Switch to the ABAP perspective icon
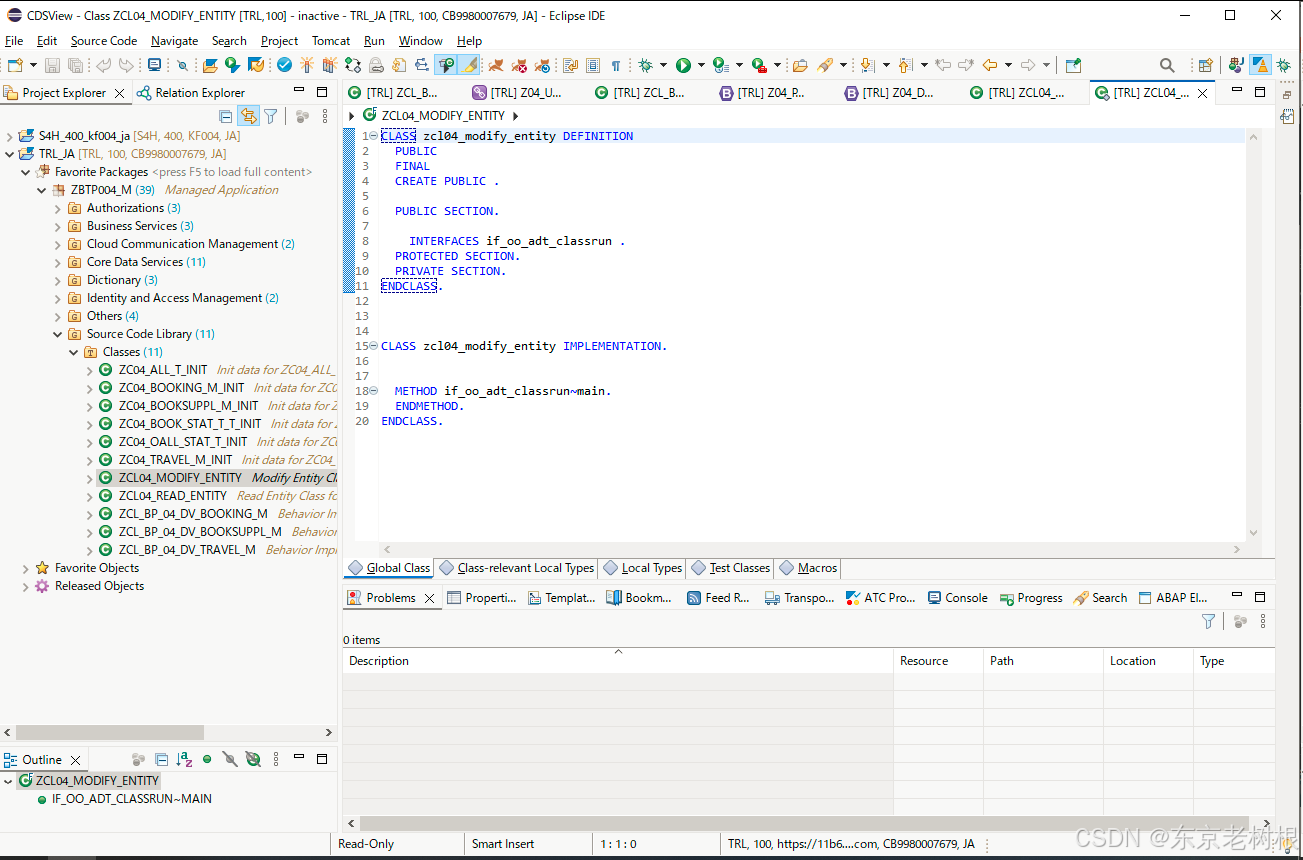 pos(1260,65)
